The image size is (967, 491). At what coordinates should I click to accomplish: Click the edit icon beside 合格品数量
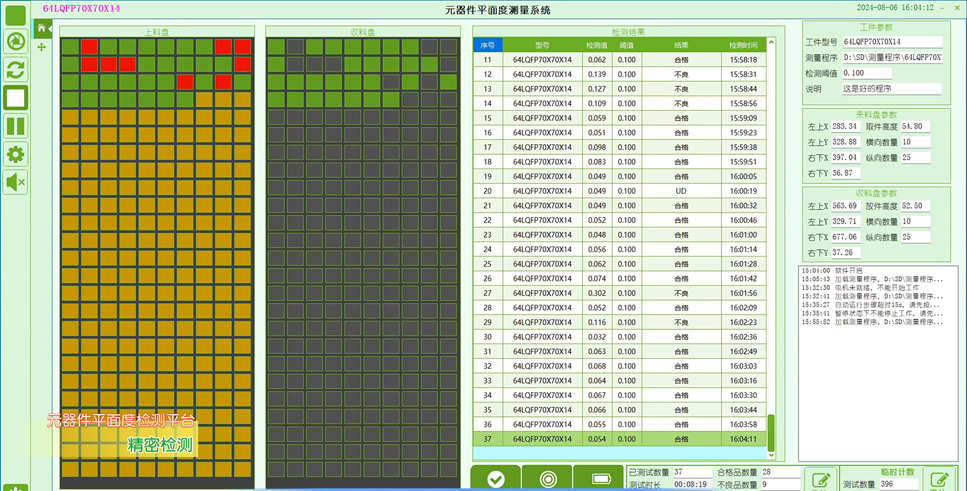[x=820, y=479]
